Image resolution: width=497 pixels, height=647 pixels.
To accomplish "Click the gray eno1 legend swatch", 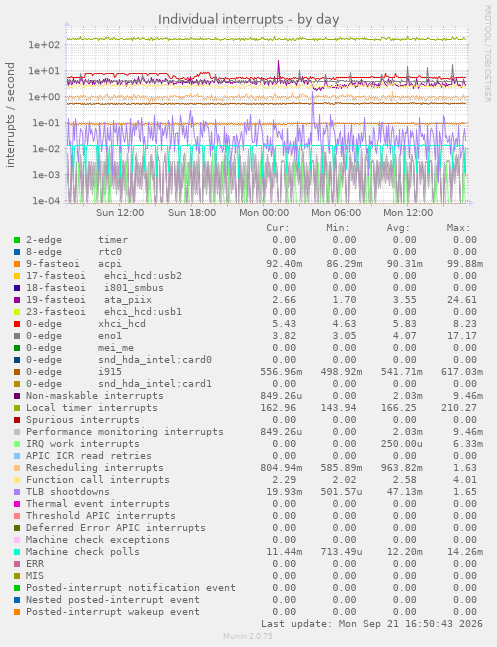I will pyautogui.click(x=17, y=336).
